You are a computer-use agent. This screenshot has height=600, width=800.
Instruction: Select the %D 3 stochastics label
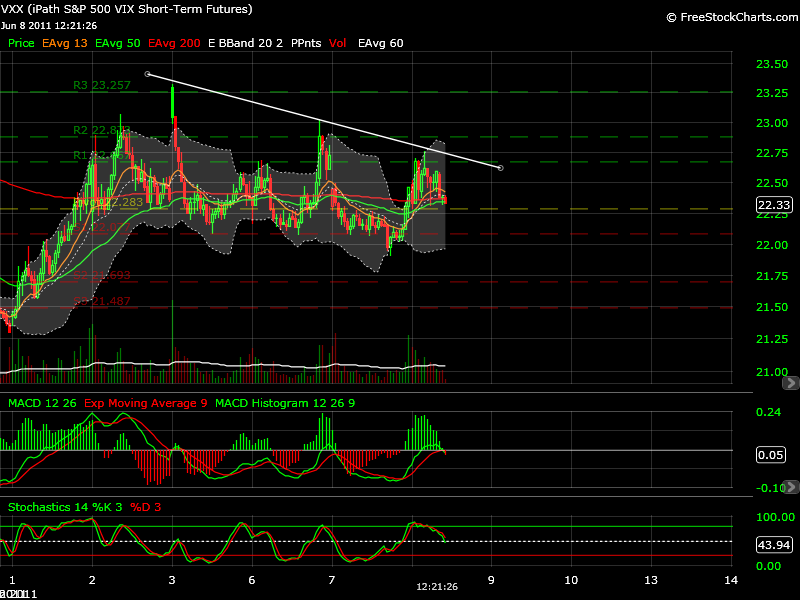(x=145, y=507)
